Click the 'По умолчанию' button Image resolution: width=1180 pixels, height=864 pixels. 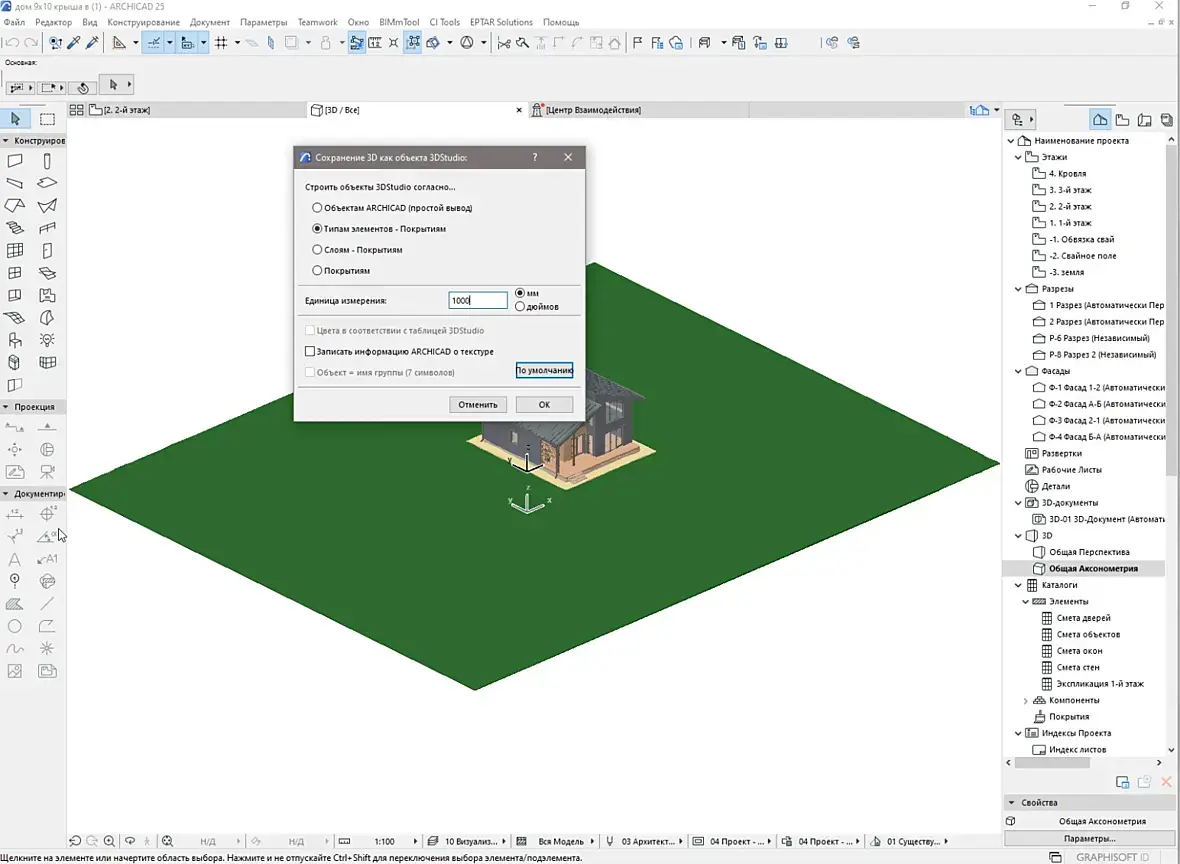(x=544, y=371)
